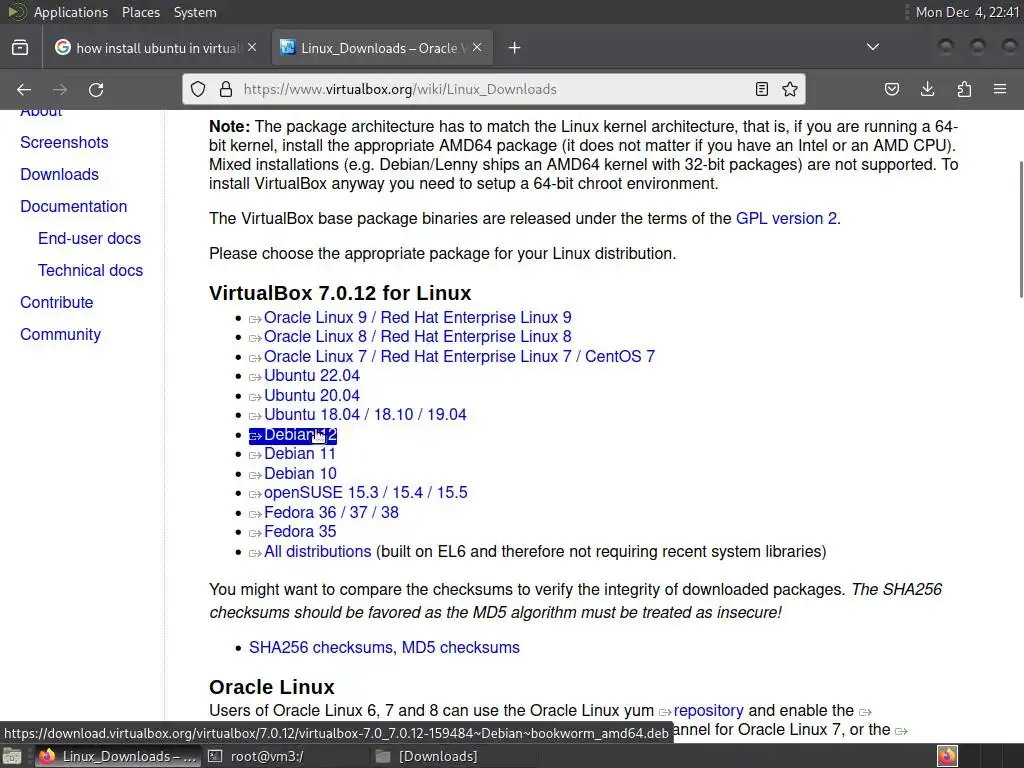The image size is (1024, 768).
Task: Click the page vertical scrollbar thumb
Action: point(1020,229)
